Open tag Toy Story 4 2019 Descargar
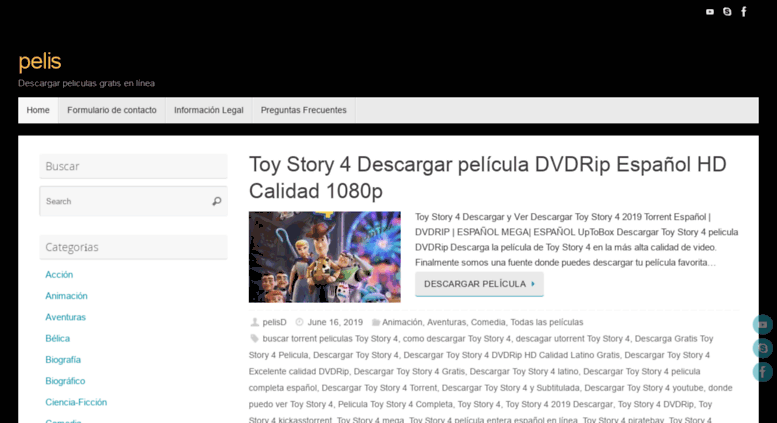The height and width of the screenshot is (423, 777). 559,404
